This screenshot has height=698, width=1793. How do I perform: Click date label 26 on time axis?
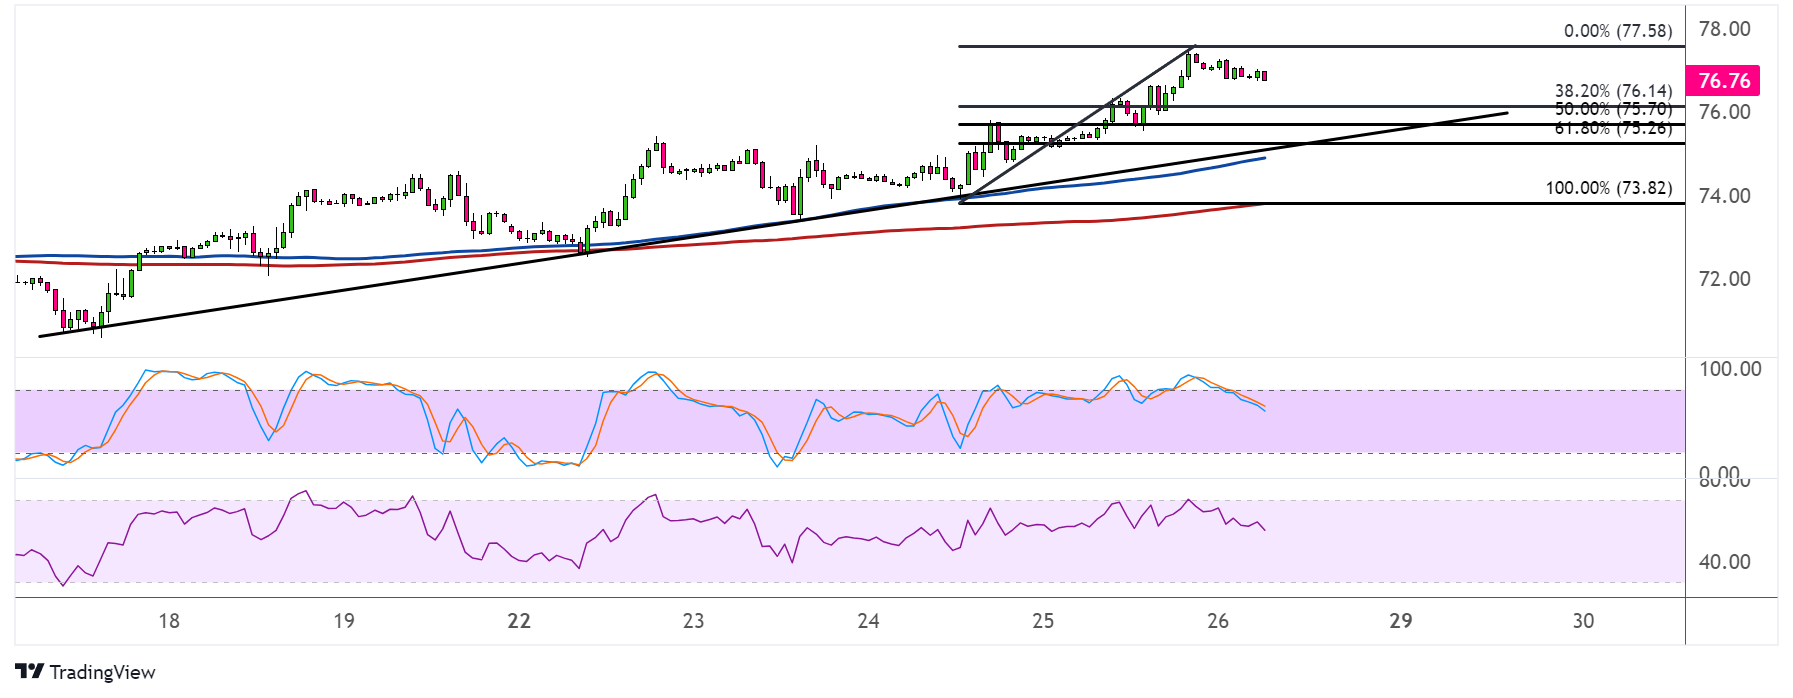(x=1218, y=621)
